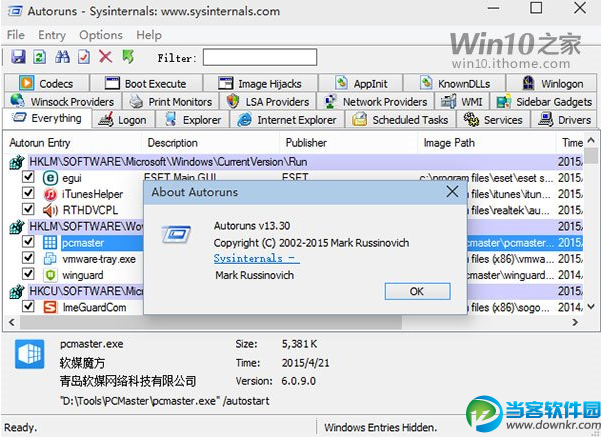Click the Find binoculars icon
The image size is (602, 439).
tap(62, 57)
